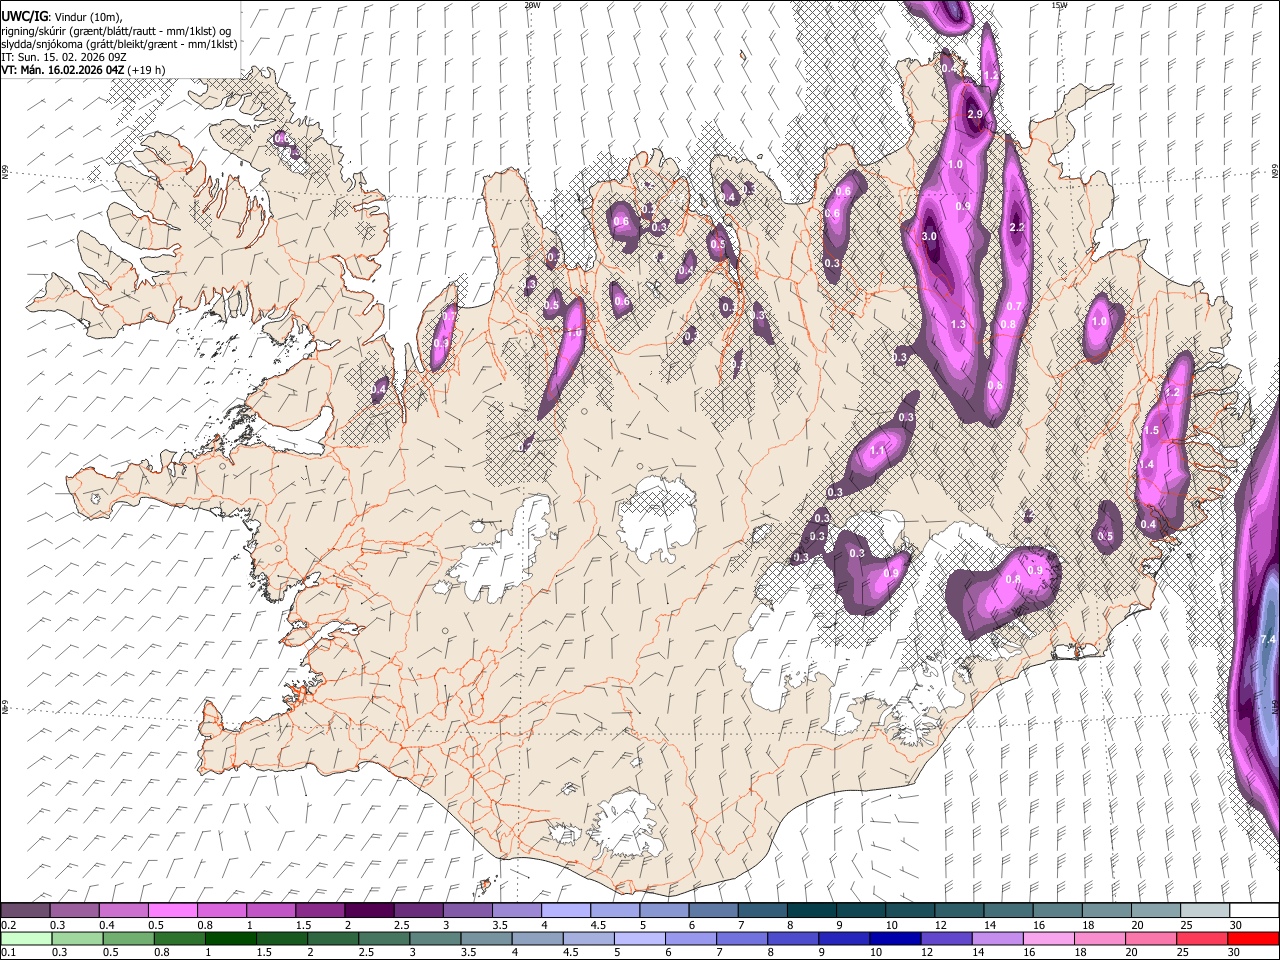This screenshot has height=960, width=1280.
Task: Click the 2.2 snowfall value label
Action: point(1018,228)
